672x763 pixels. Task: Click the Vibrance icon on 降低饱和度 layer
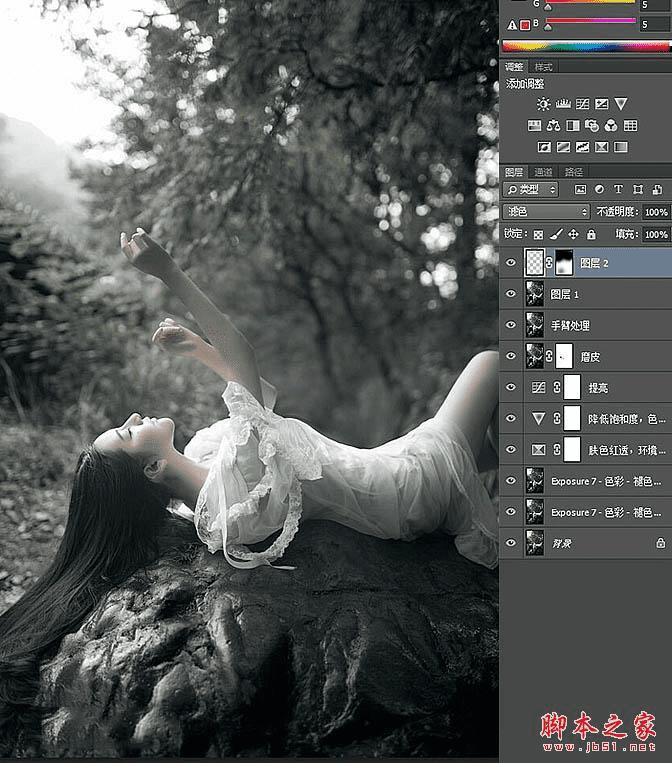538,418
